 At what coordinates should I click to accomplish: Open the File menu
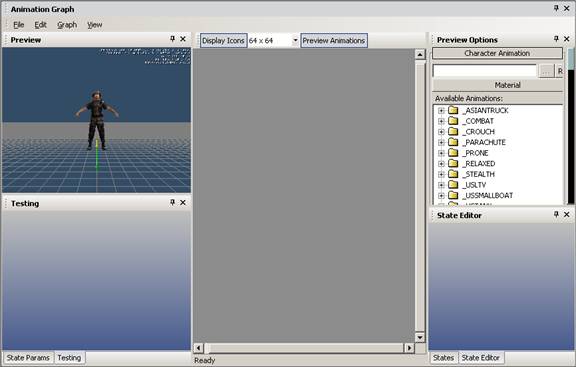point(18,25)
